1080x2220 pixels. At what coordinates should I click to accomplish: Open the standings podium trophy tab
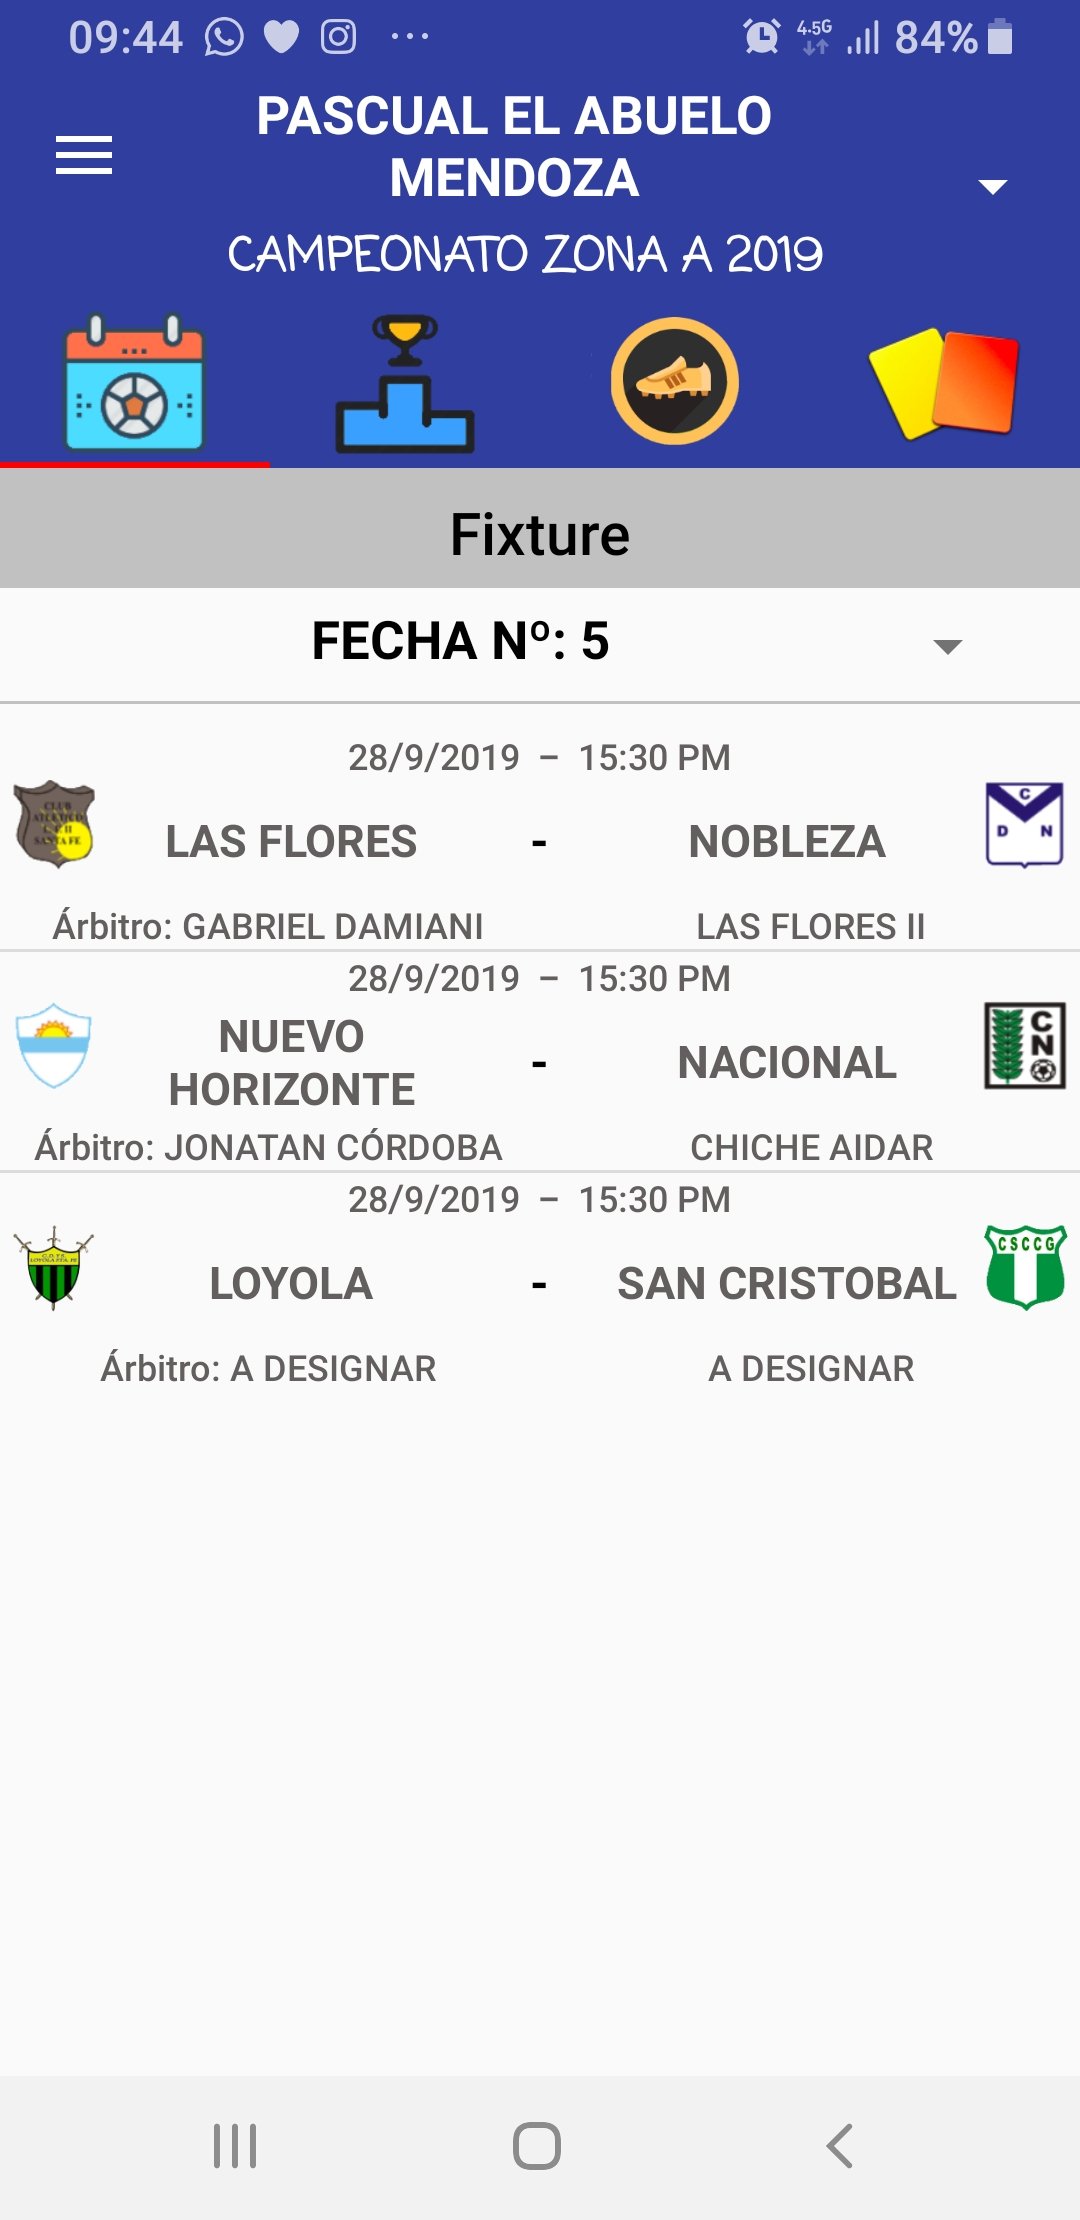[404, 383]
